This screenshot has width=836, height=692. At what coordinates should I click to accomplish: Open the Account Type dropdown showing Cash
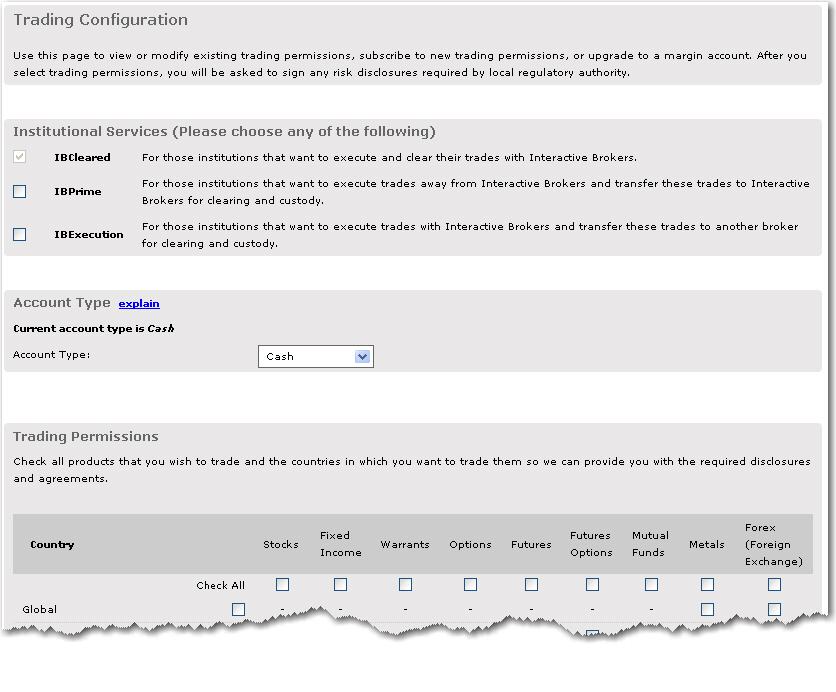[x=316, y=356]
